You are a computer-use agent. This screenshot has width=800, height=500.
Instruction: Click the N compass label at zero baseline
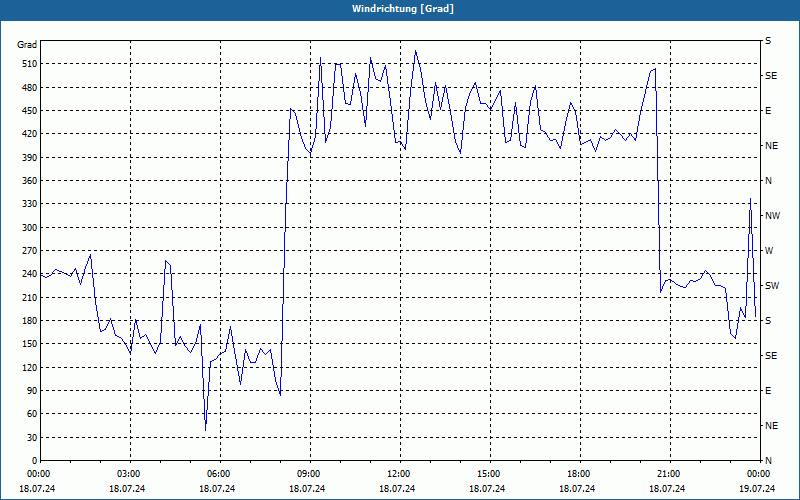(x=768, y=461)
